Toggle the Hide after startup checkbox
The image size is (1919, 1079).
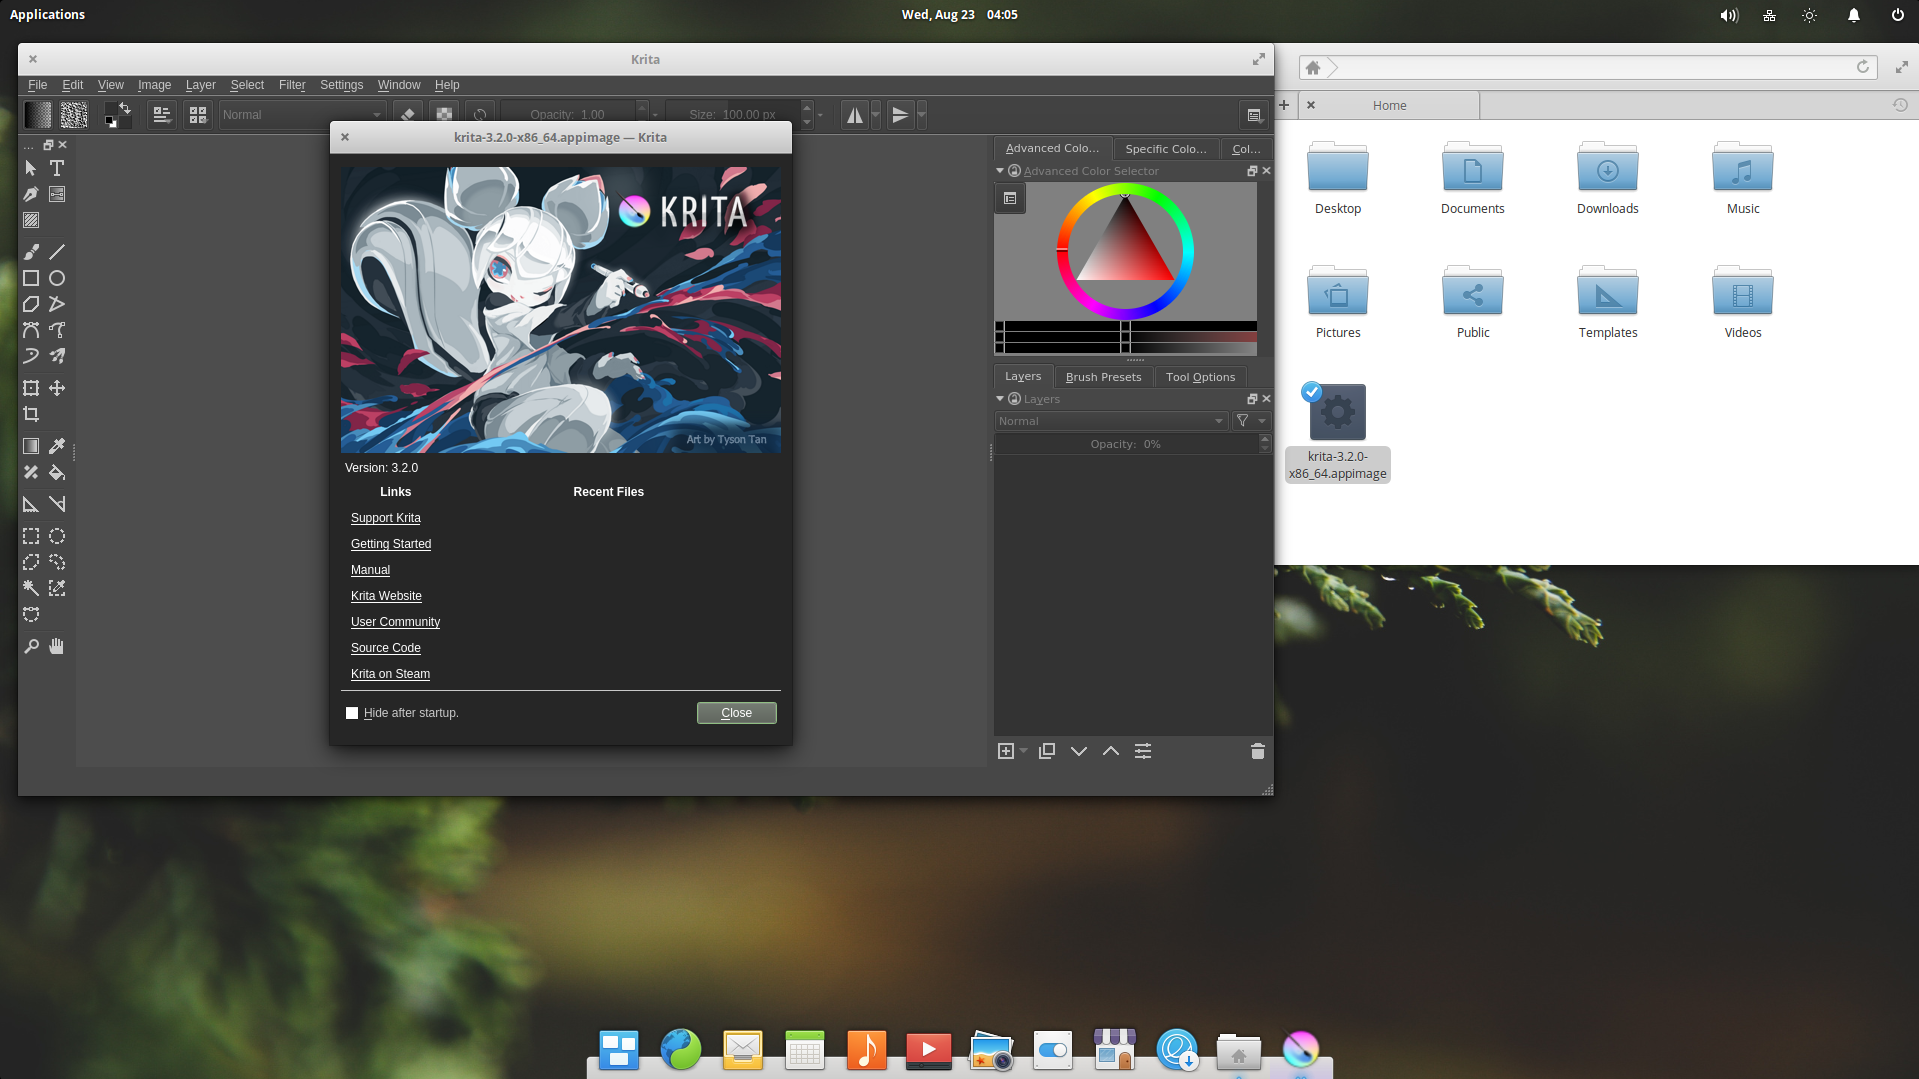pyautogui.click(x=352, y=713)
